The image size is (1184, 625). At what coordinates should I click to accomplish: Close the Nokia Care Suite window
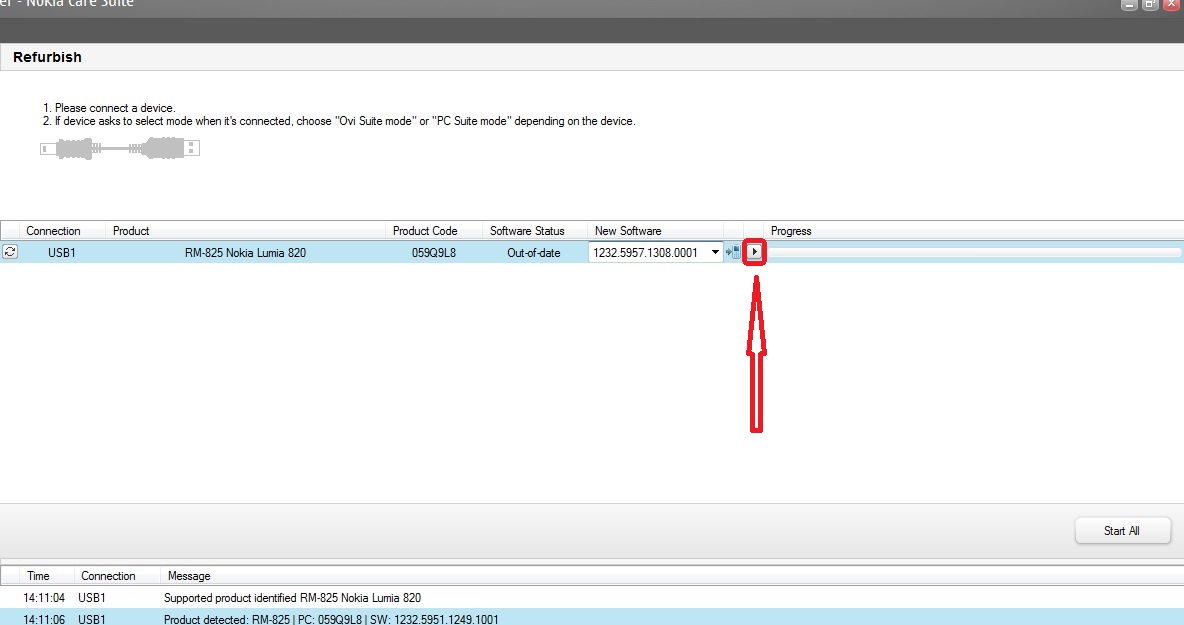[x=1171, y=5]
